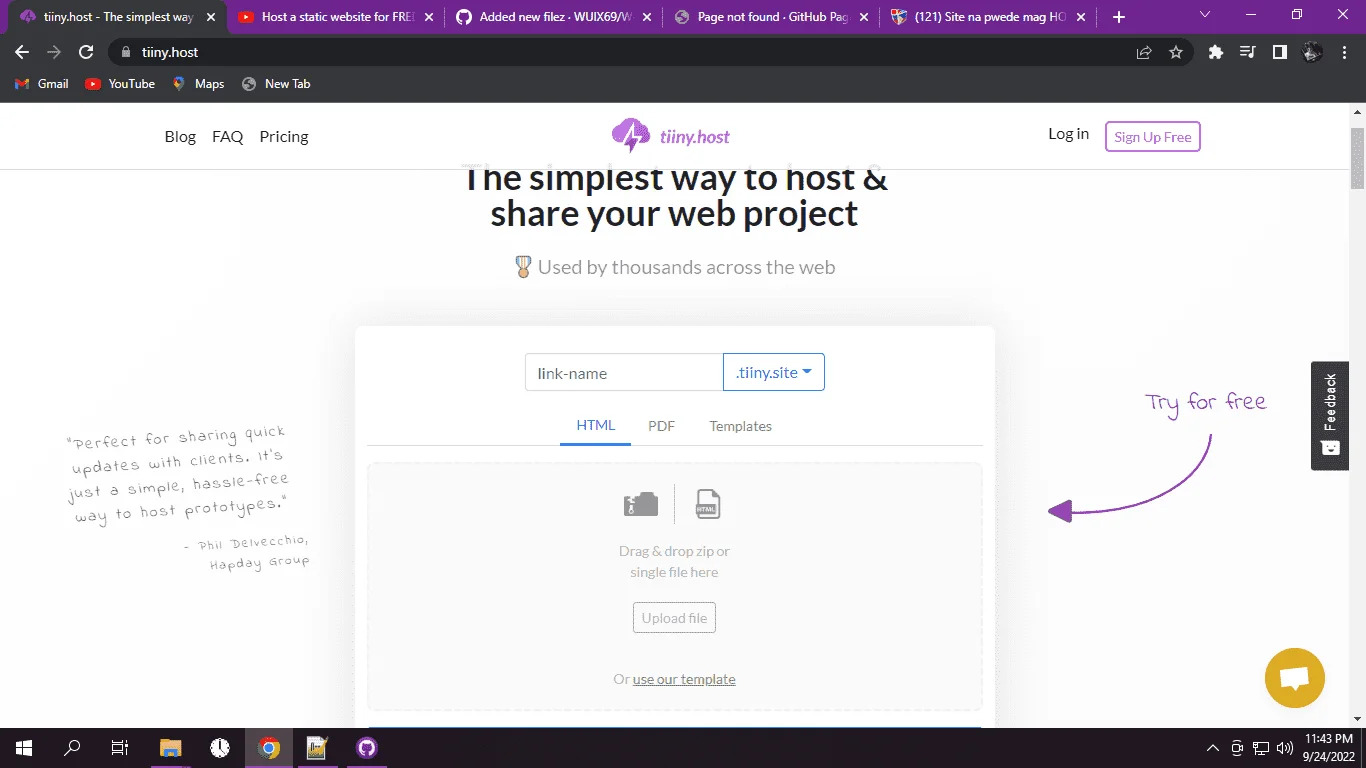Image resolution: width=1366 pixels, height=768 pixels.
Task: Open the FAQ page
Action: point(228,137)
